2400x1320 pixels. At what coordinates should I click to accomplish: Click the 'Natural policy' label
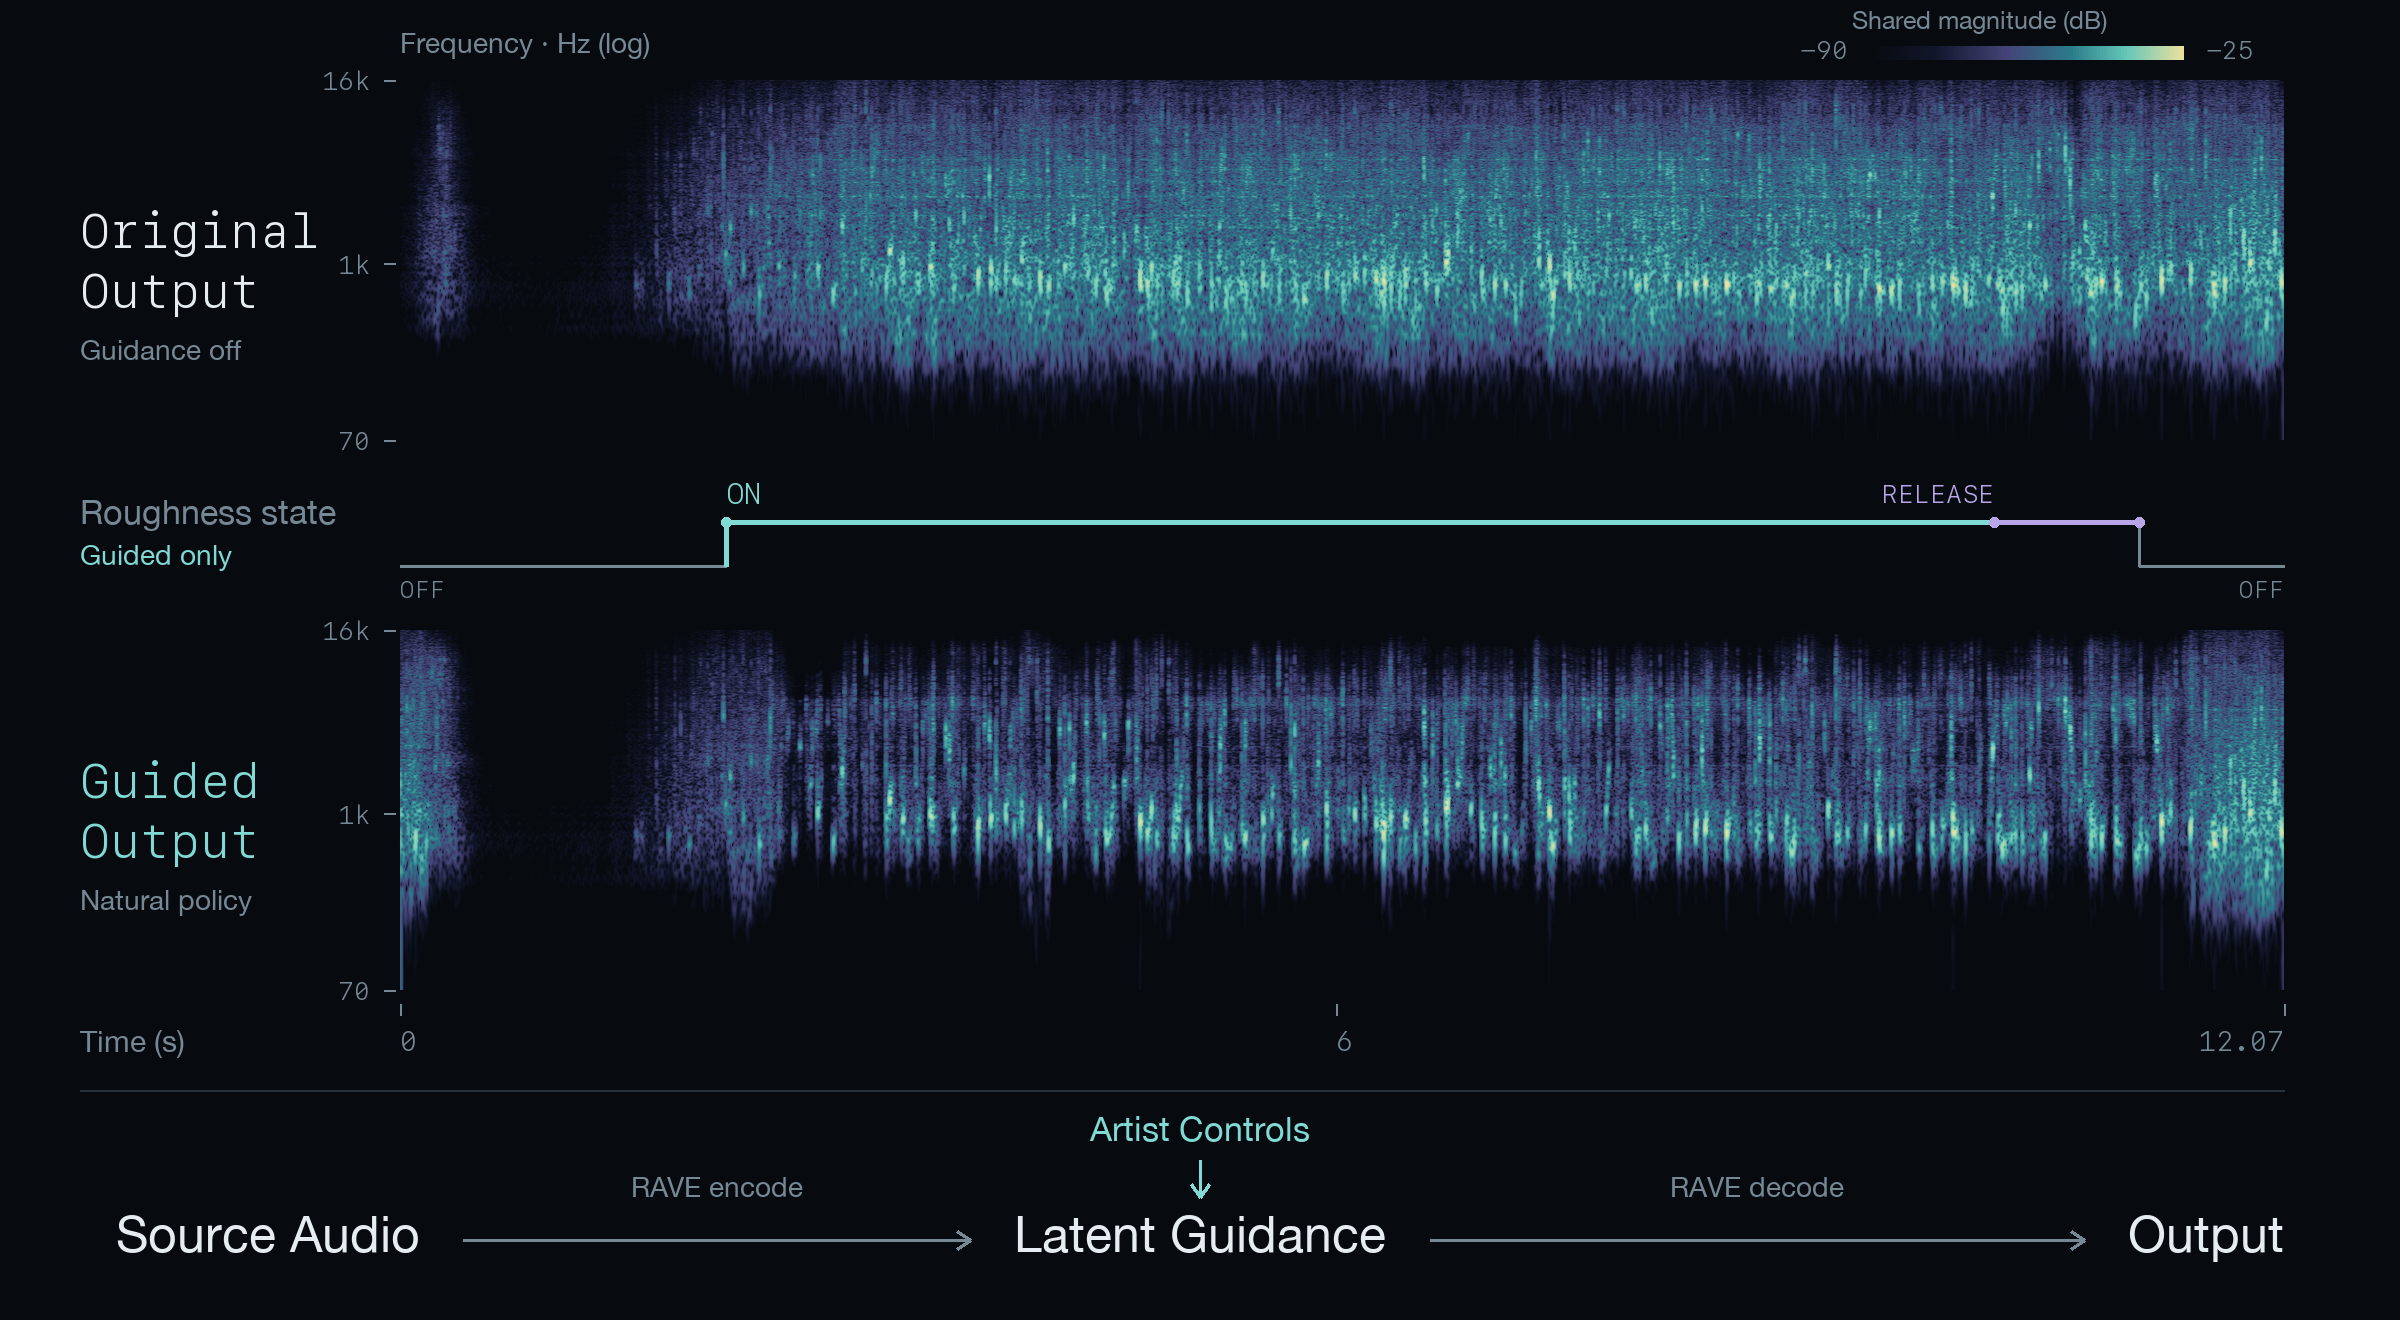(165, 900)
